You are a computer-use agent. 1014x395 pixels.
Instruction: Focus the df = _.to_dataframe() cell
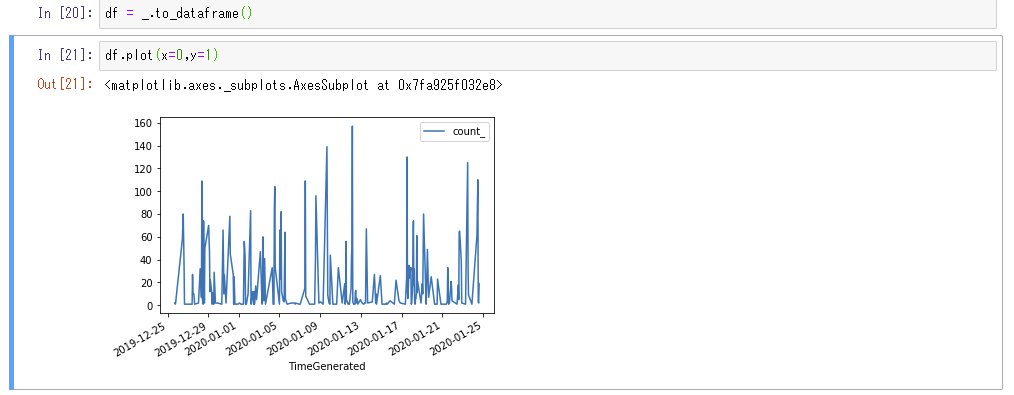pyautogui.click(x=547, y=14)
